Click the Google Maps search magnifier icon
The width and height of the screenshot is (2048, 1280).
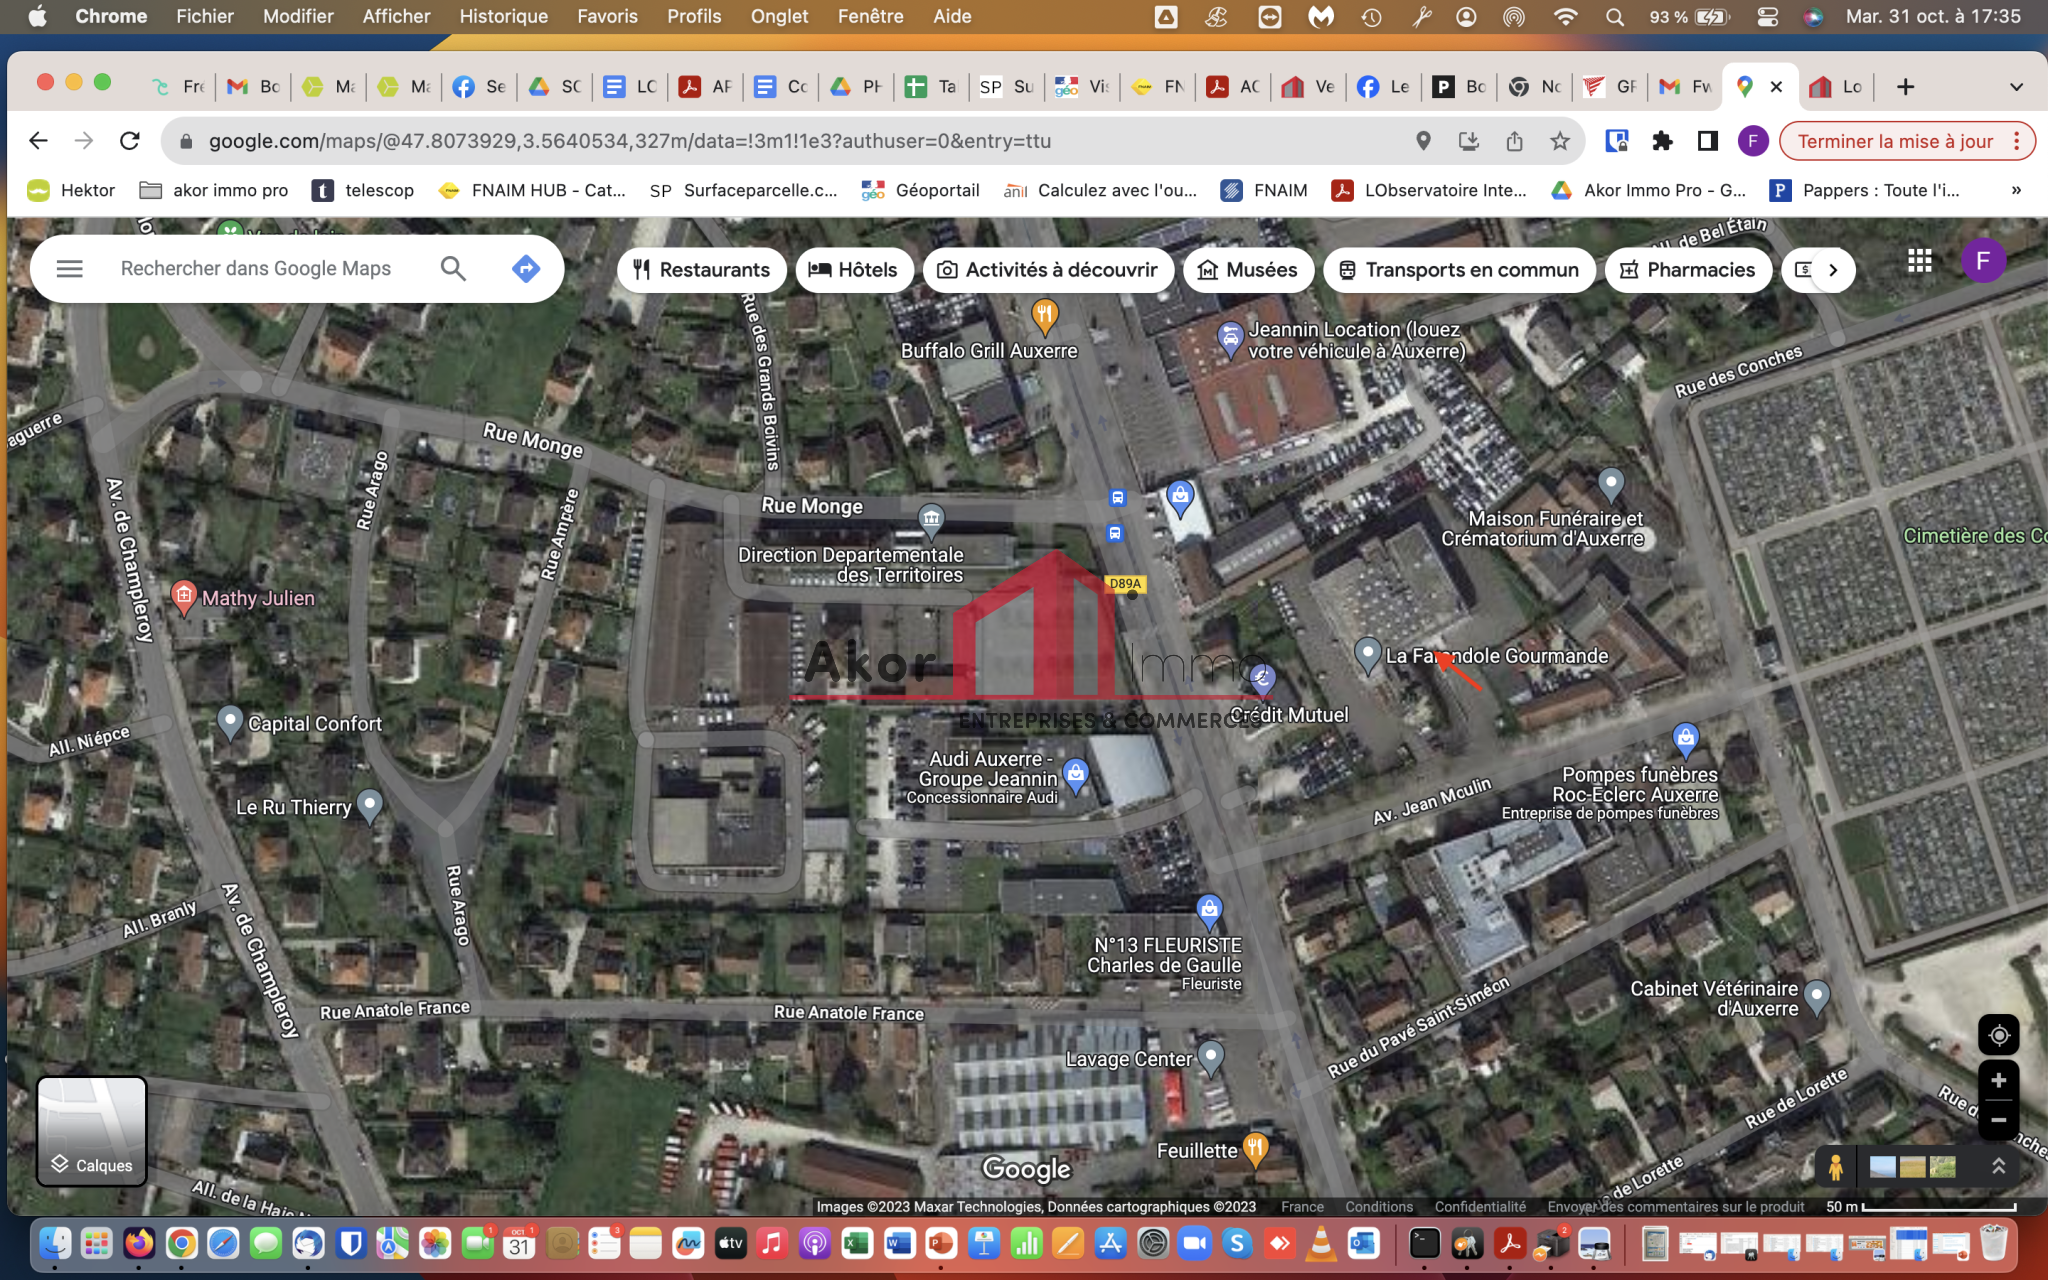[x=453, y=269]
